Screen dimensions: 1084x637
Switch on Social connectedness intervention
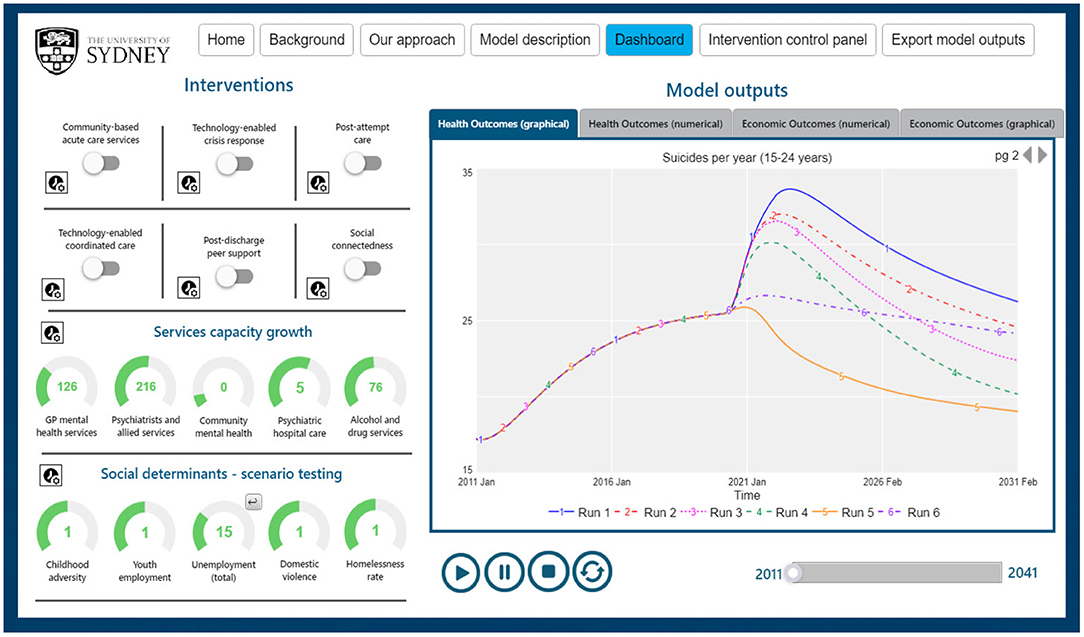tap(362, 268)
